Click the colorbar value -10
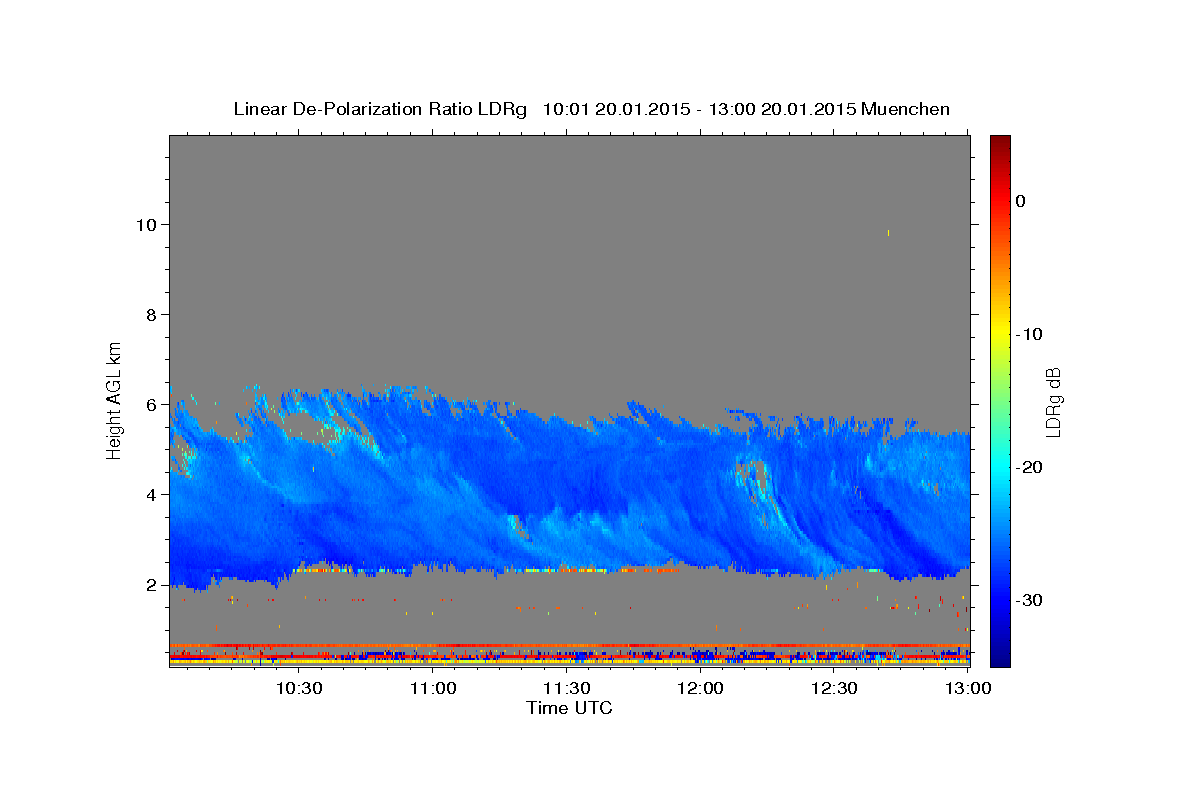Image resolution: width=1200 pixels, height=800 pixels. pyautogui.click(x=1030, y=334)
